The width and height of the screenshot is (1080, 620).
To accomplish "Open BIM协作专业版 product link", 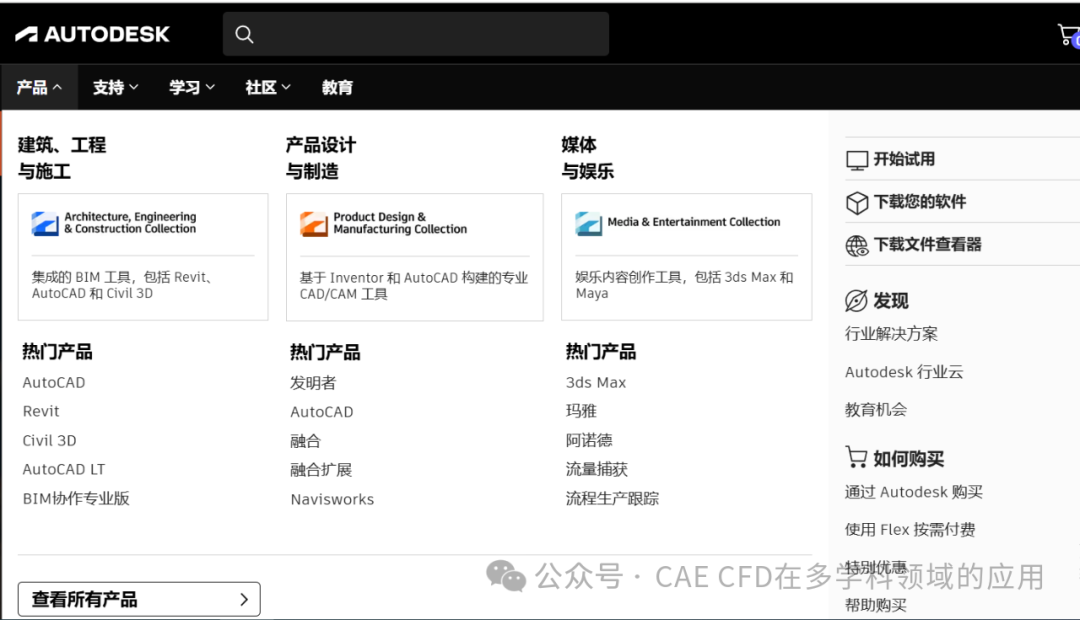I will pyautogui.click(x=76, y=498).
